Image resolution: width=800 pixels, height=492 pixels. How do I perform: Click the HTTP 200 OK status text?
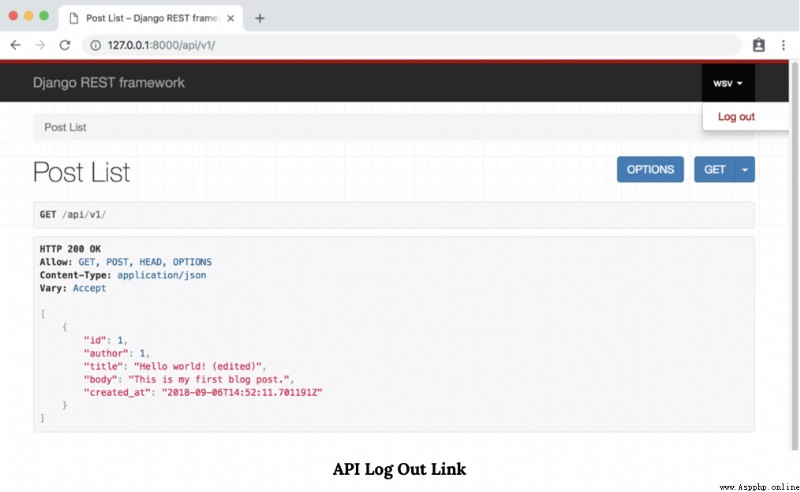[x=70, y=249]
